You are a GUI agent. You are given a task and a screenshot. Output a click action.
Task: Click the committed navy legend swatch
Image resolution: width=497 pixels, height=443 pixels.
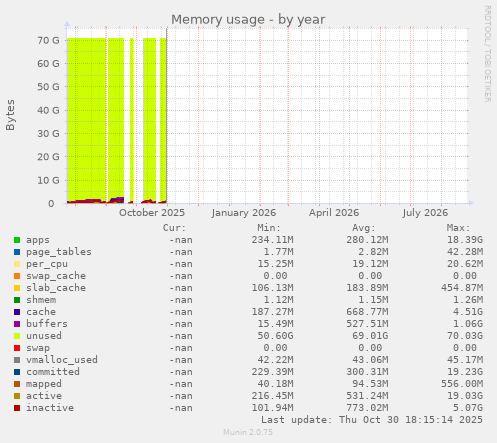pyautogui.click(x=17, y=372)
